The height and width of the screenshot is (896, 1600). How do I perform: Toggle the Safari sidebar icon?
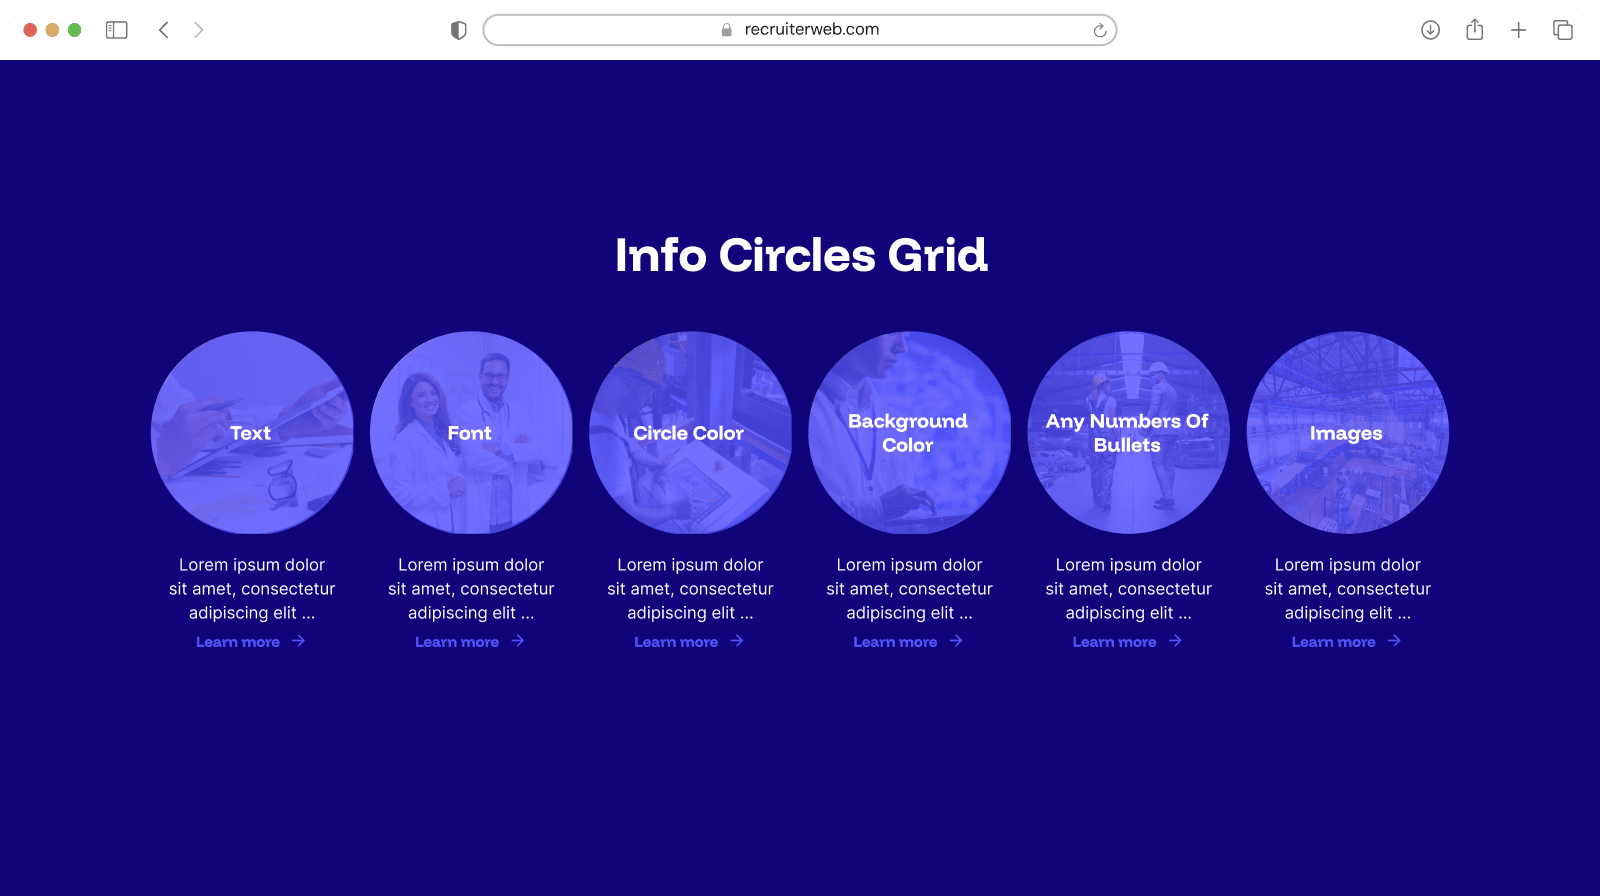point(117,30)
